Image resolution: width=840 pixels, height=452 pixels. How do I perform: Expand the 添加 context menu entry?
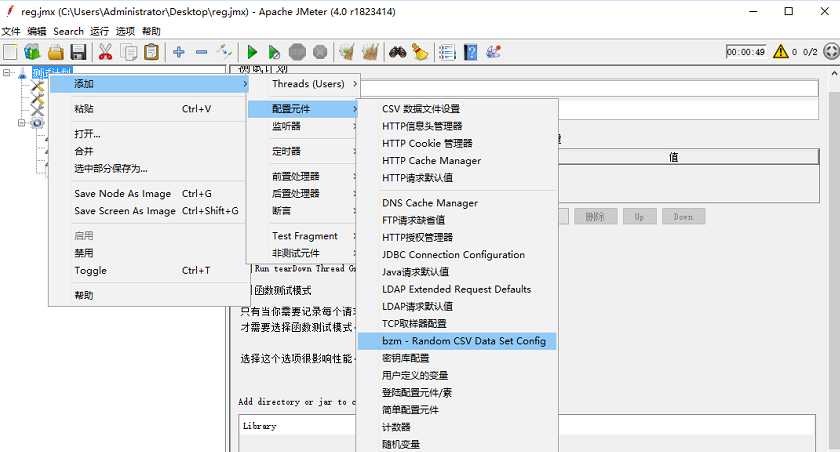[x=149, y=84]
